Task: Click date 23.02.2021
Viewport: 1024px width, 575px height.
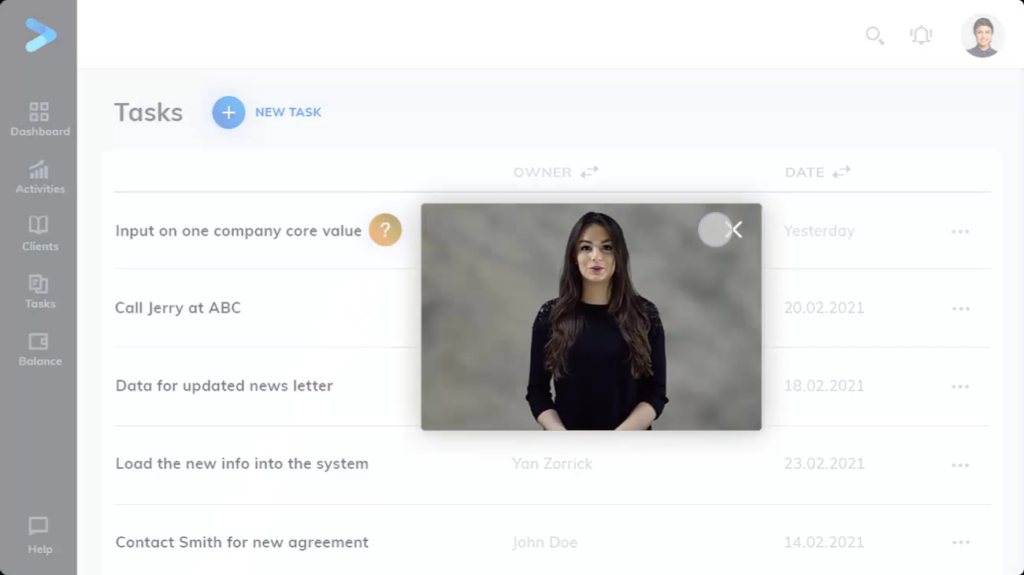Action: [824, 464]
